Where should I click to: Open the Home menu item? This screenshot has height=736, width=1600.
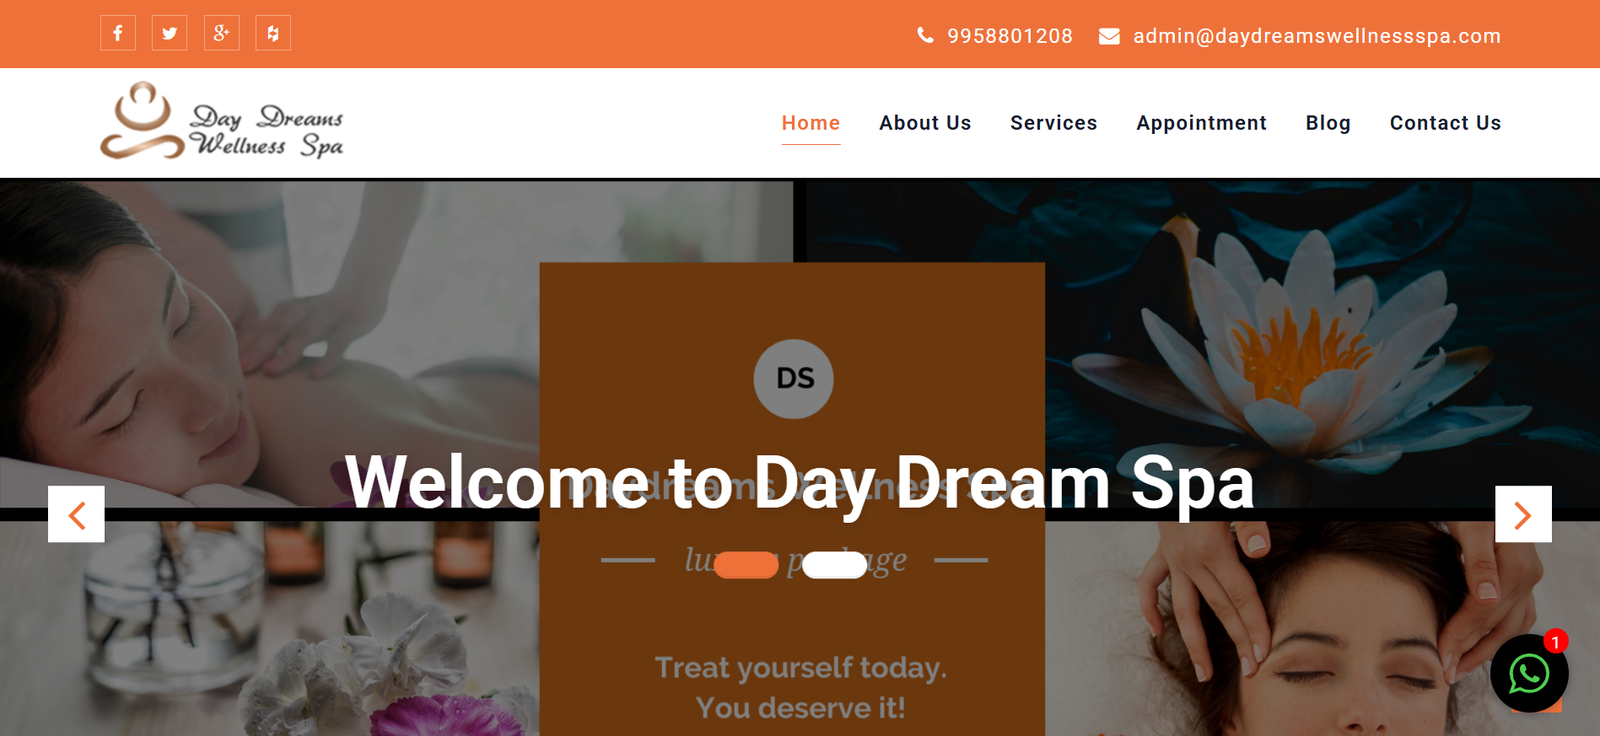pos(811,123)
